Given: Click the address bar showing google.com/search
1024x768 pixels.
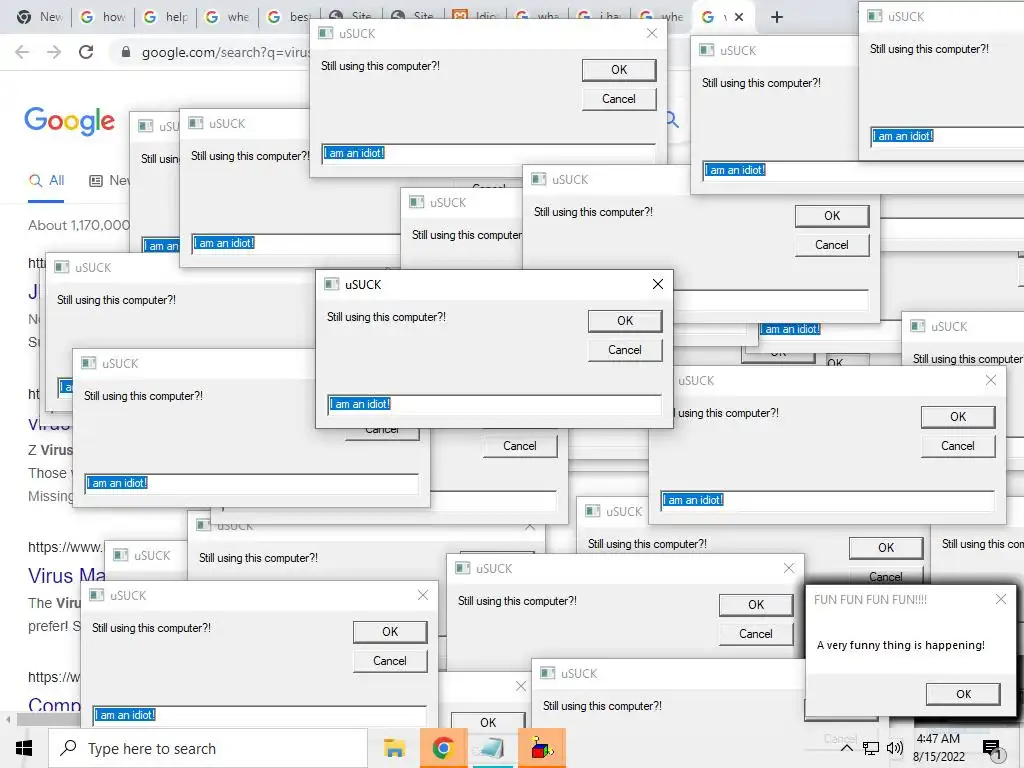Looking at the screenshot, I should tap(225, 52).
